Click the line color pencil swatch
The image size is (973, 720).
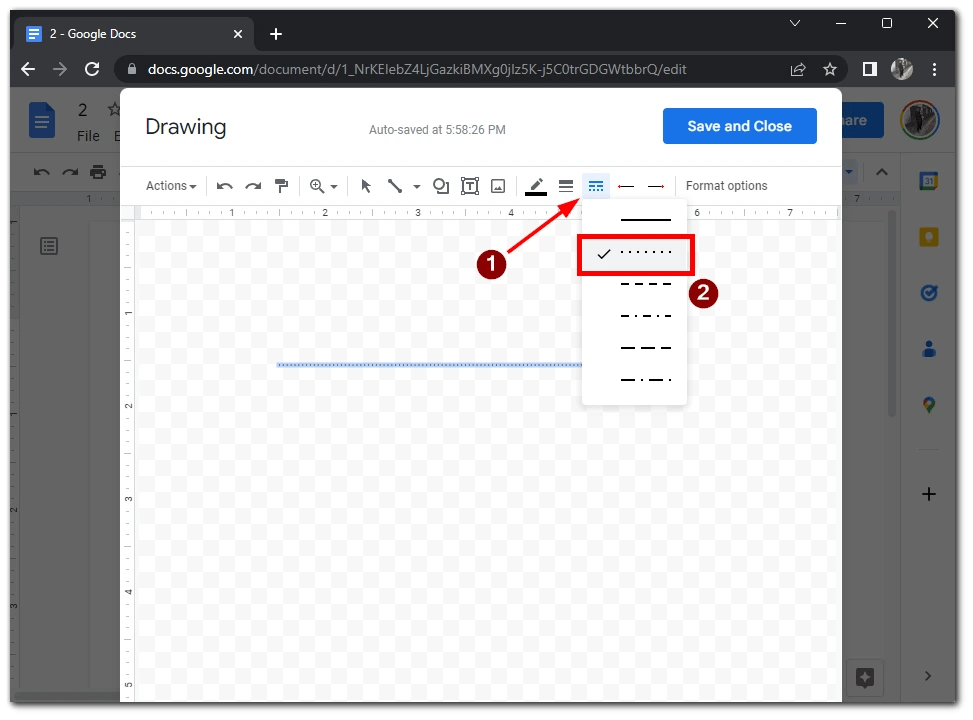click(x=536, y=186)
